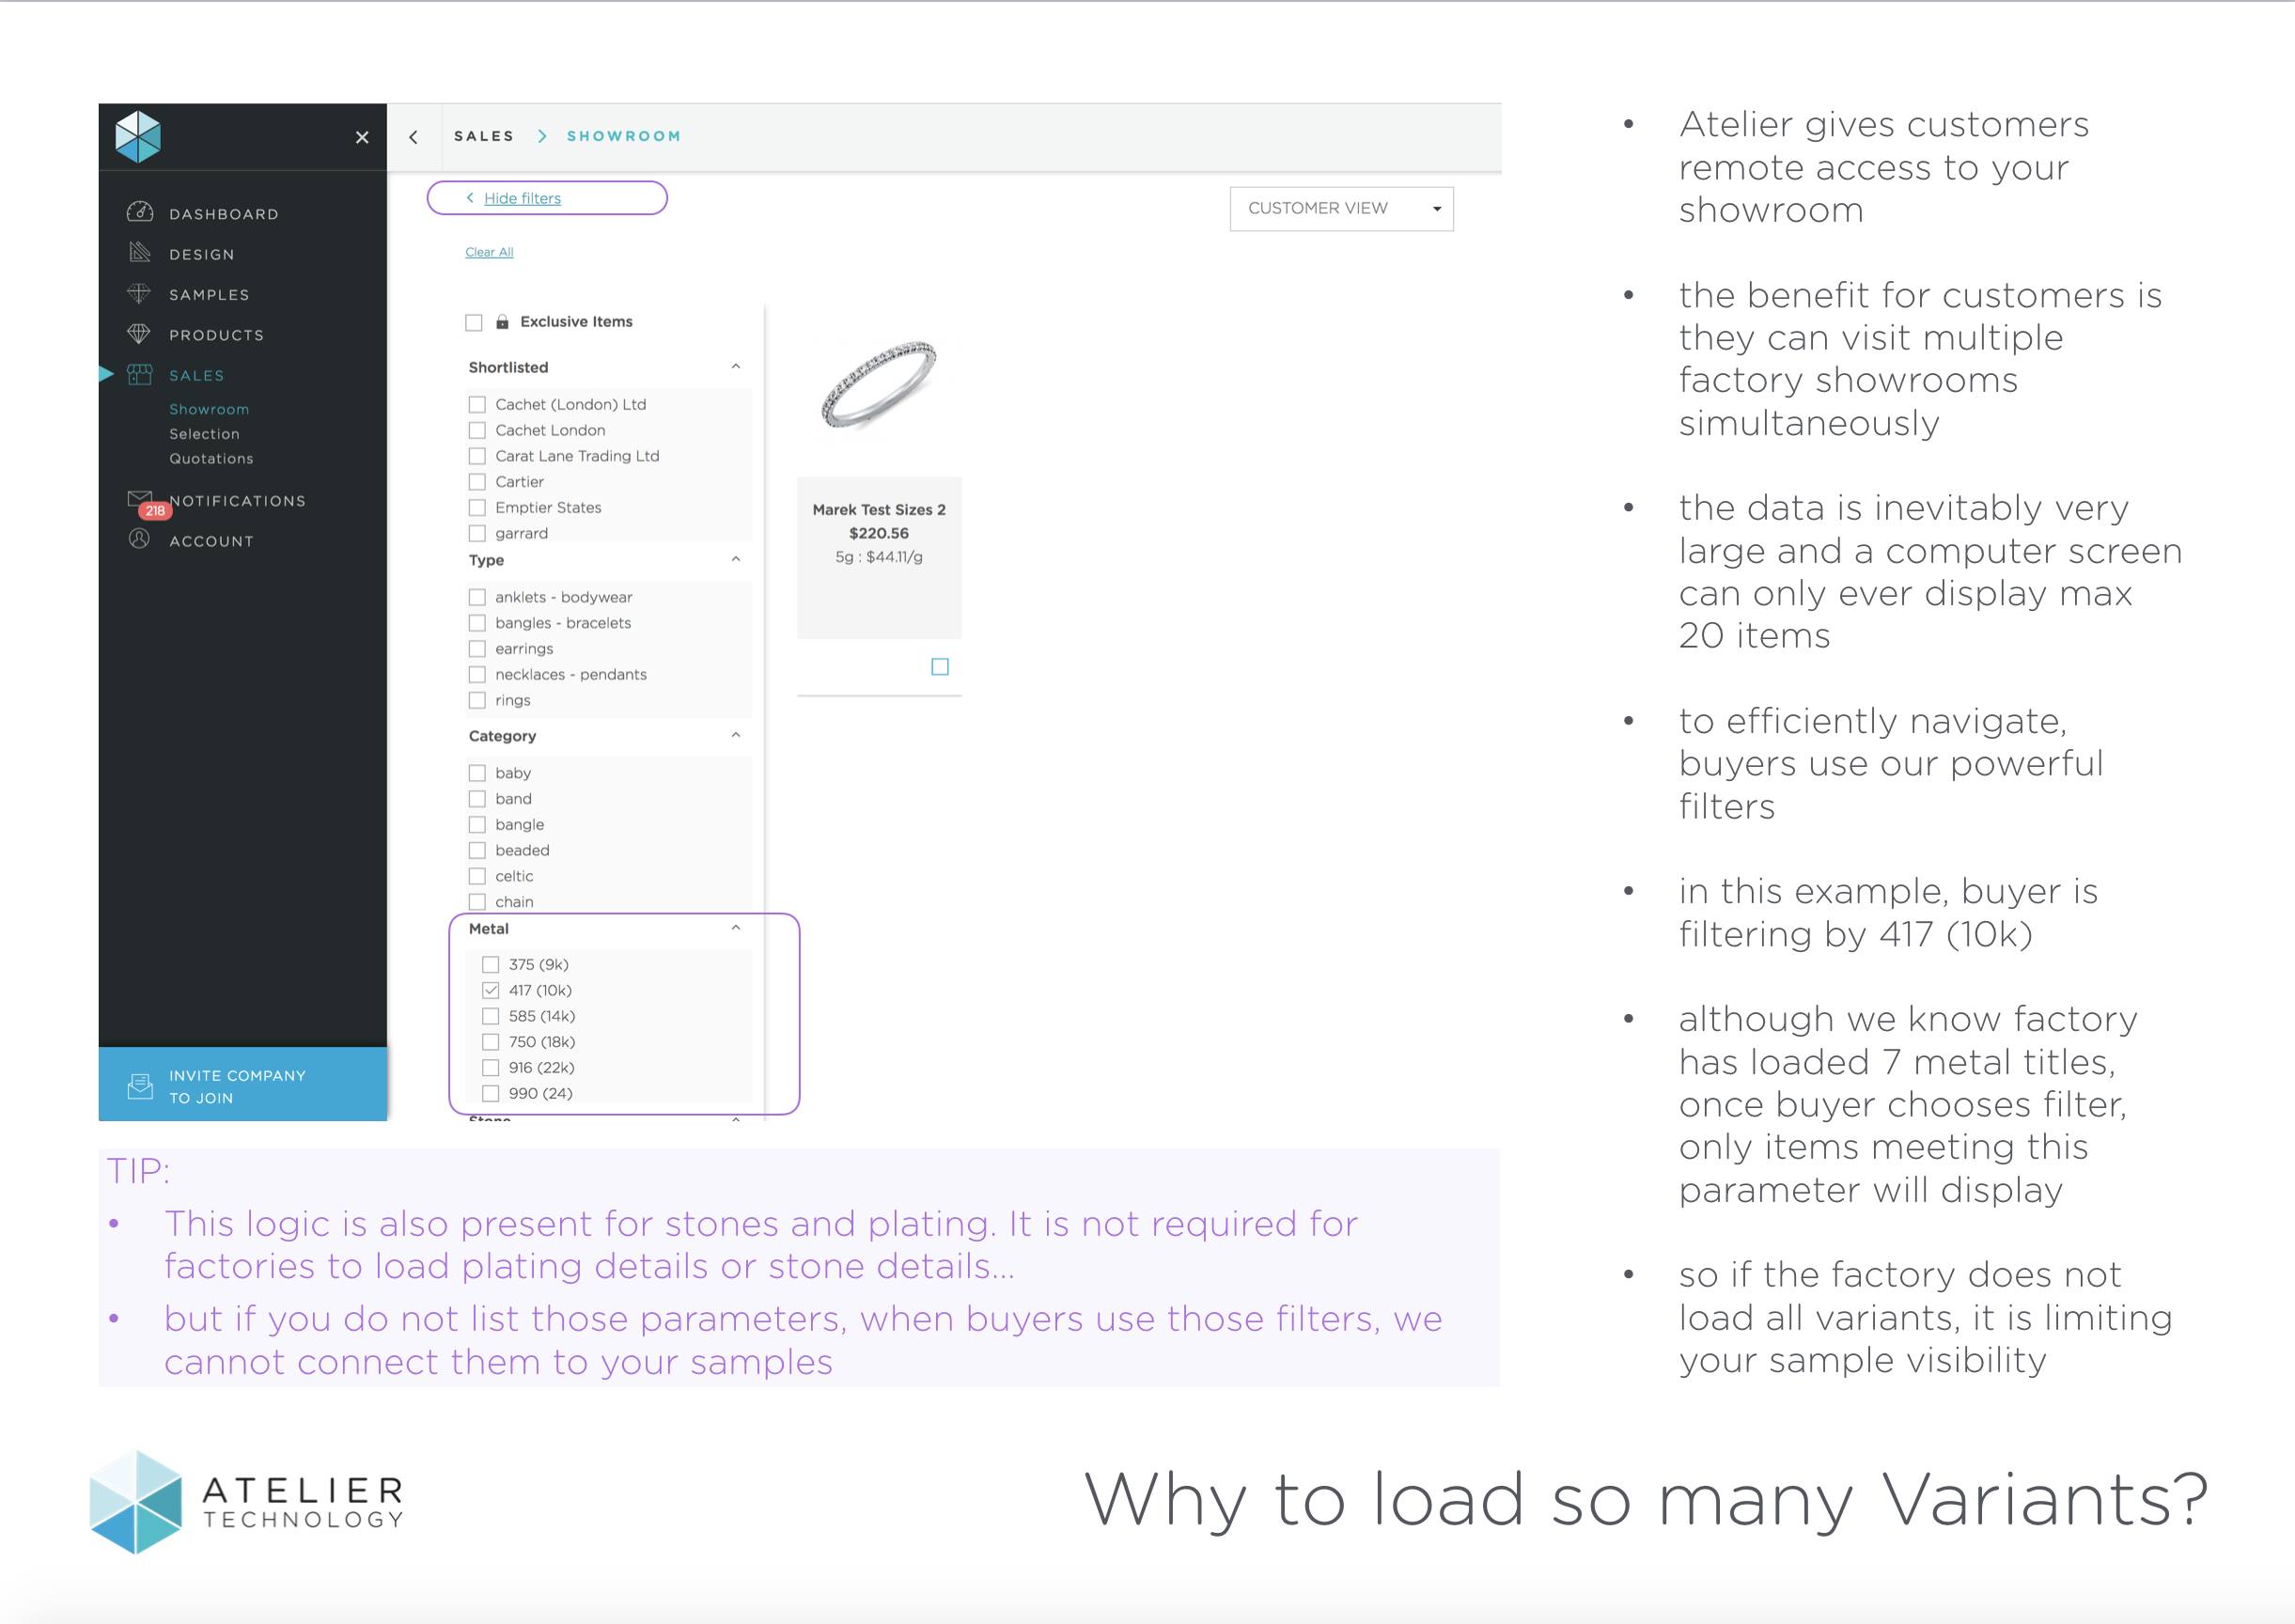Image resolution: width=2295 pixels, height=1624 pixels.
Task: Click Clear All filters link
Action: [489, 251]
